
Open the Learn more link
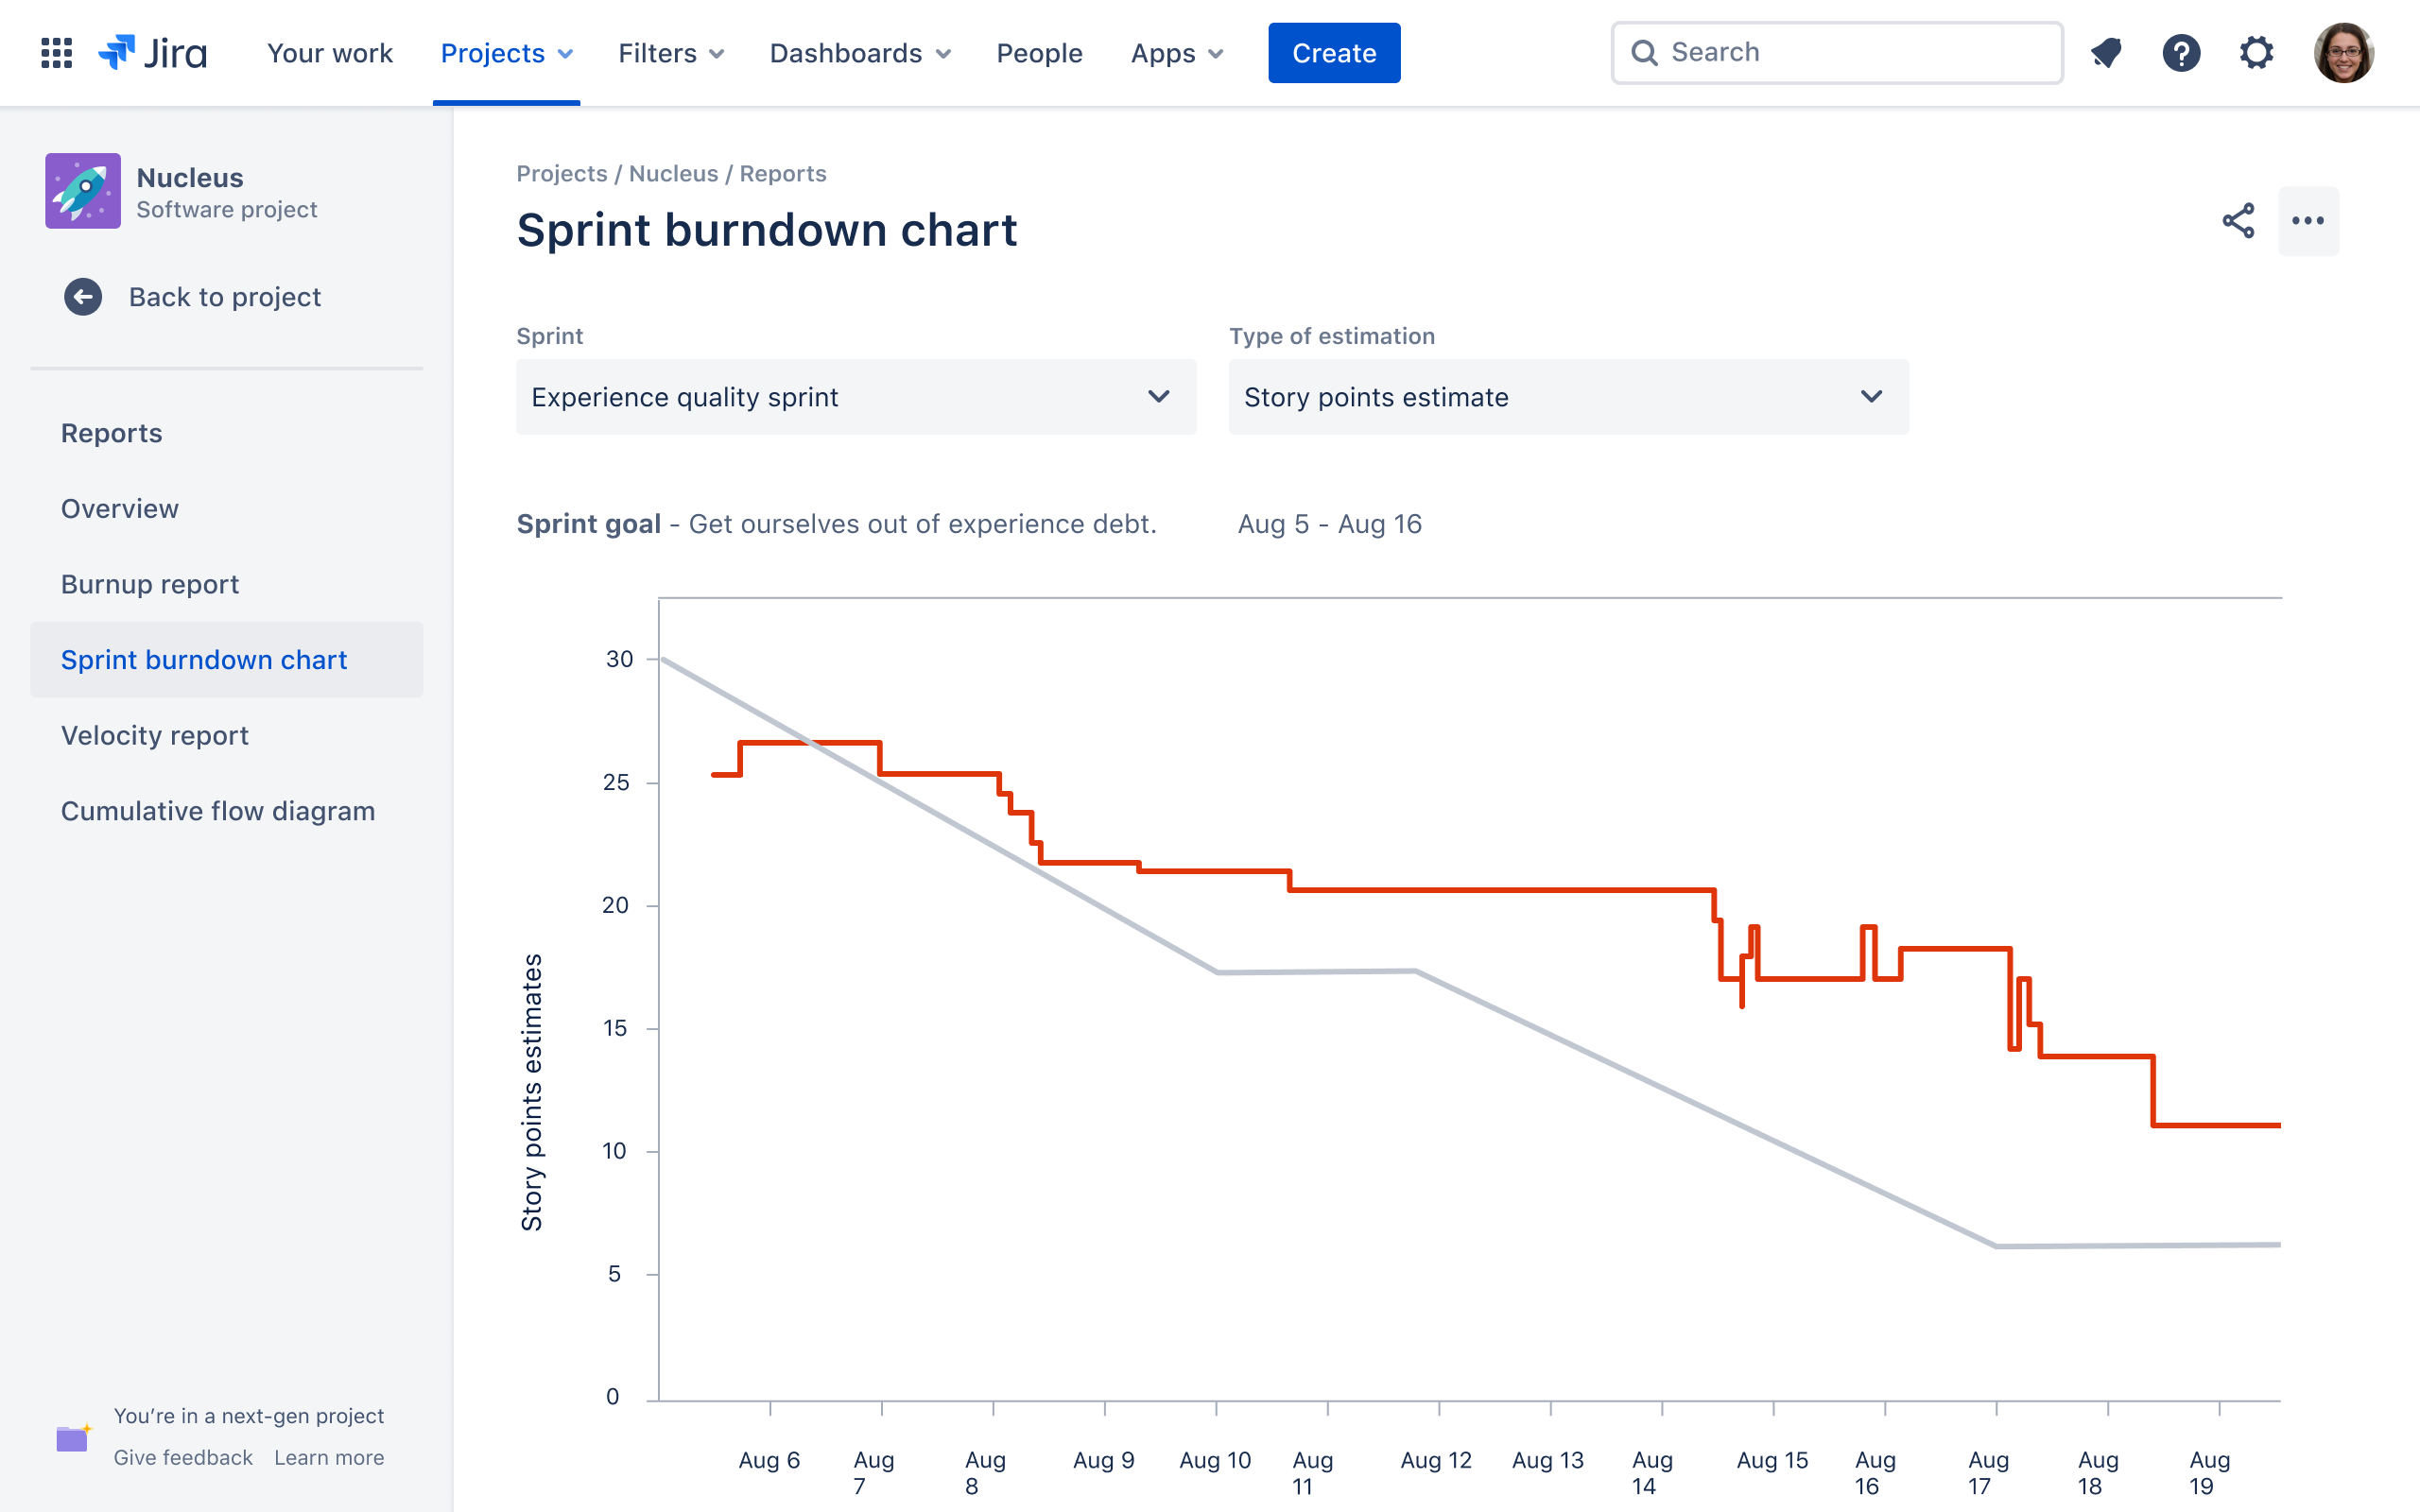[x=328, y=1457]
